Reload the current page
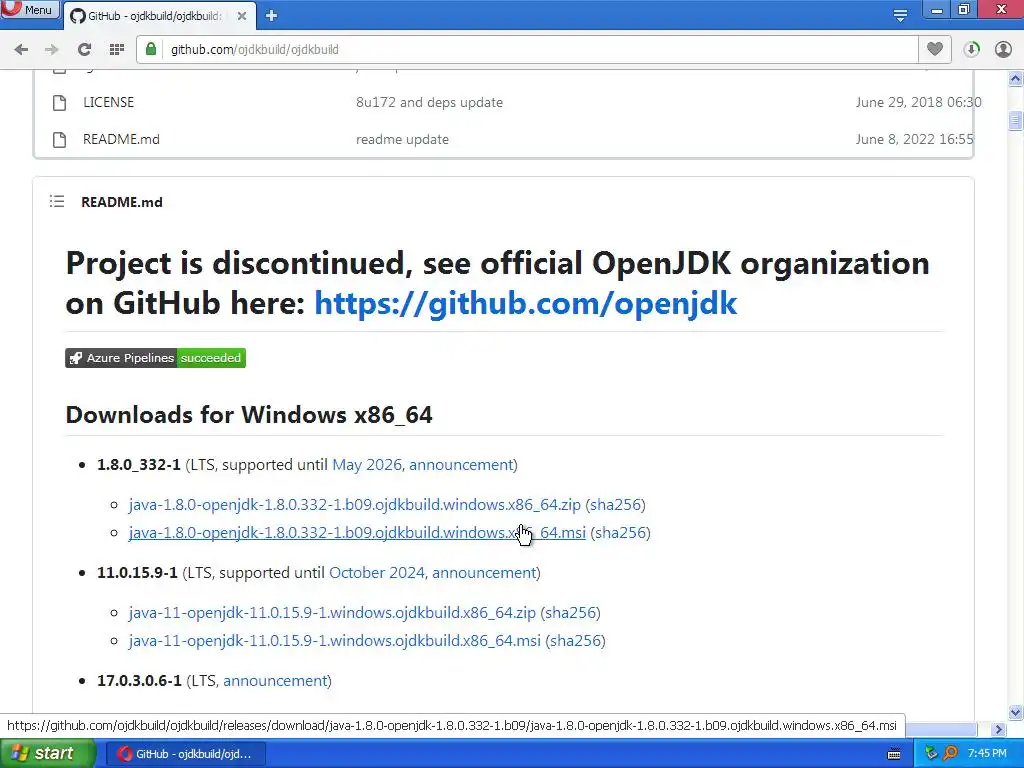 pyautogui.click(x=84, y=49)
